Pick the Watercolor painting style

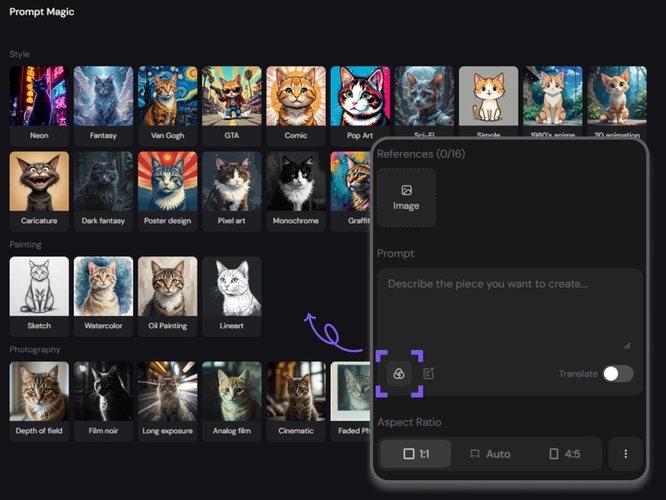(103, 296)
